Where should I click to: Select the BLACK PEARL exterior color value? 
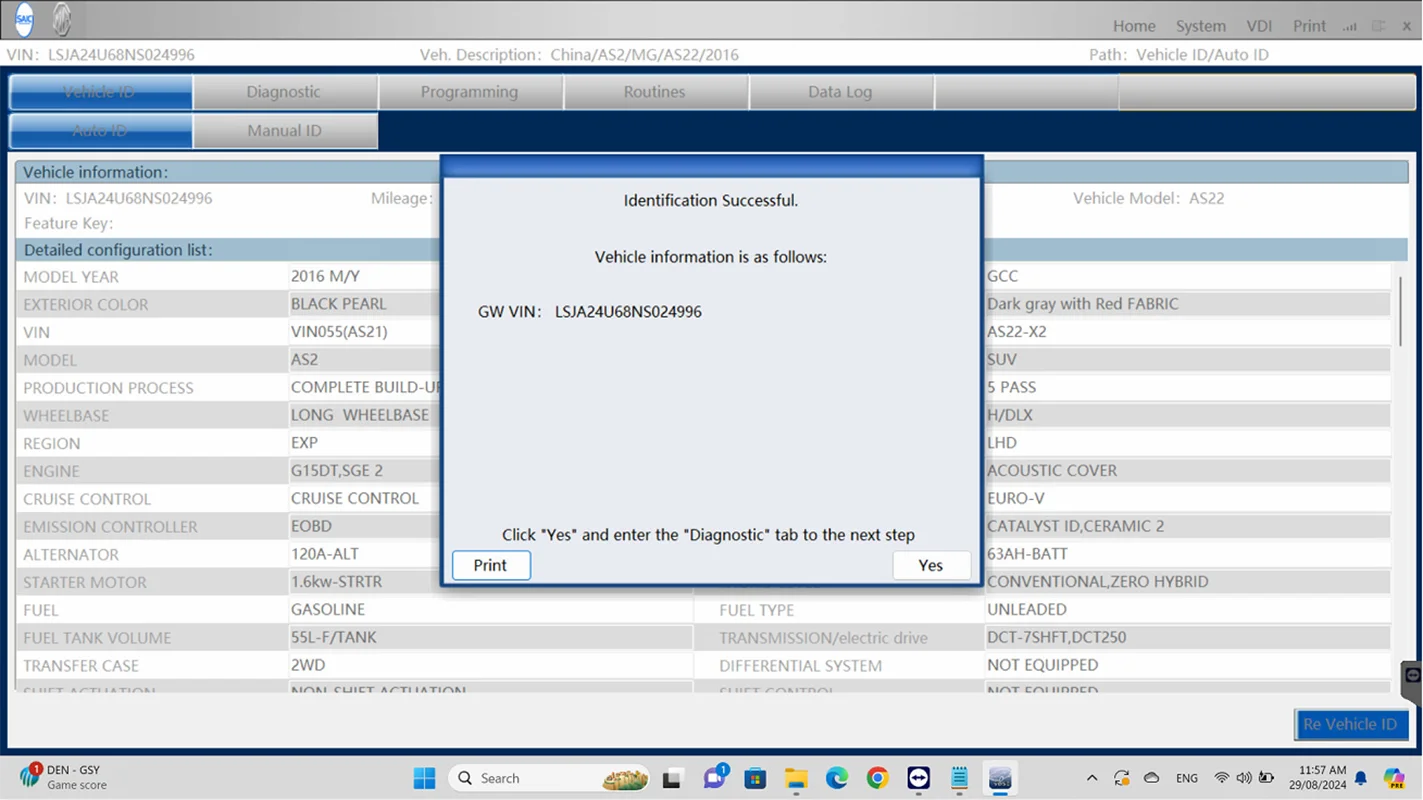(338, 304)
